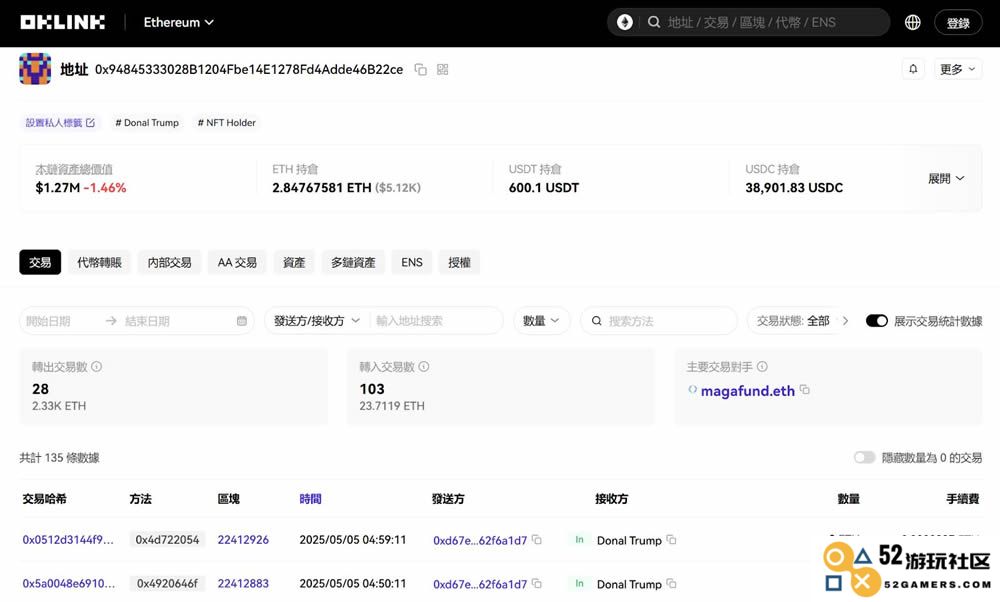1000x602 pixels.
Task: Click the # Donal Trump tag
Action: [x=147, y=122]
